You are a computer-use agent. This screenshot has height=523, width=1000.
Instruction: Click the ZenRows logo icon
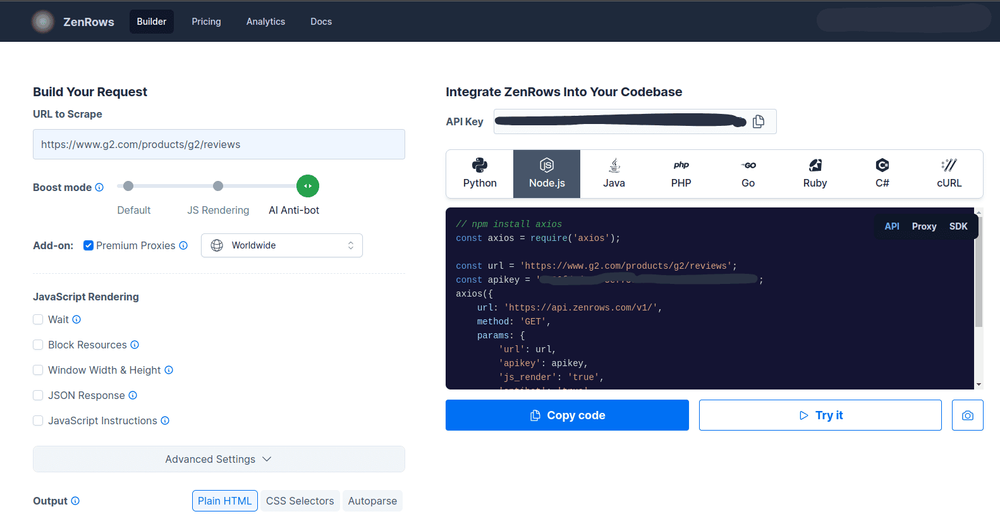pos(43,22)
